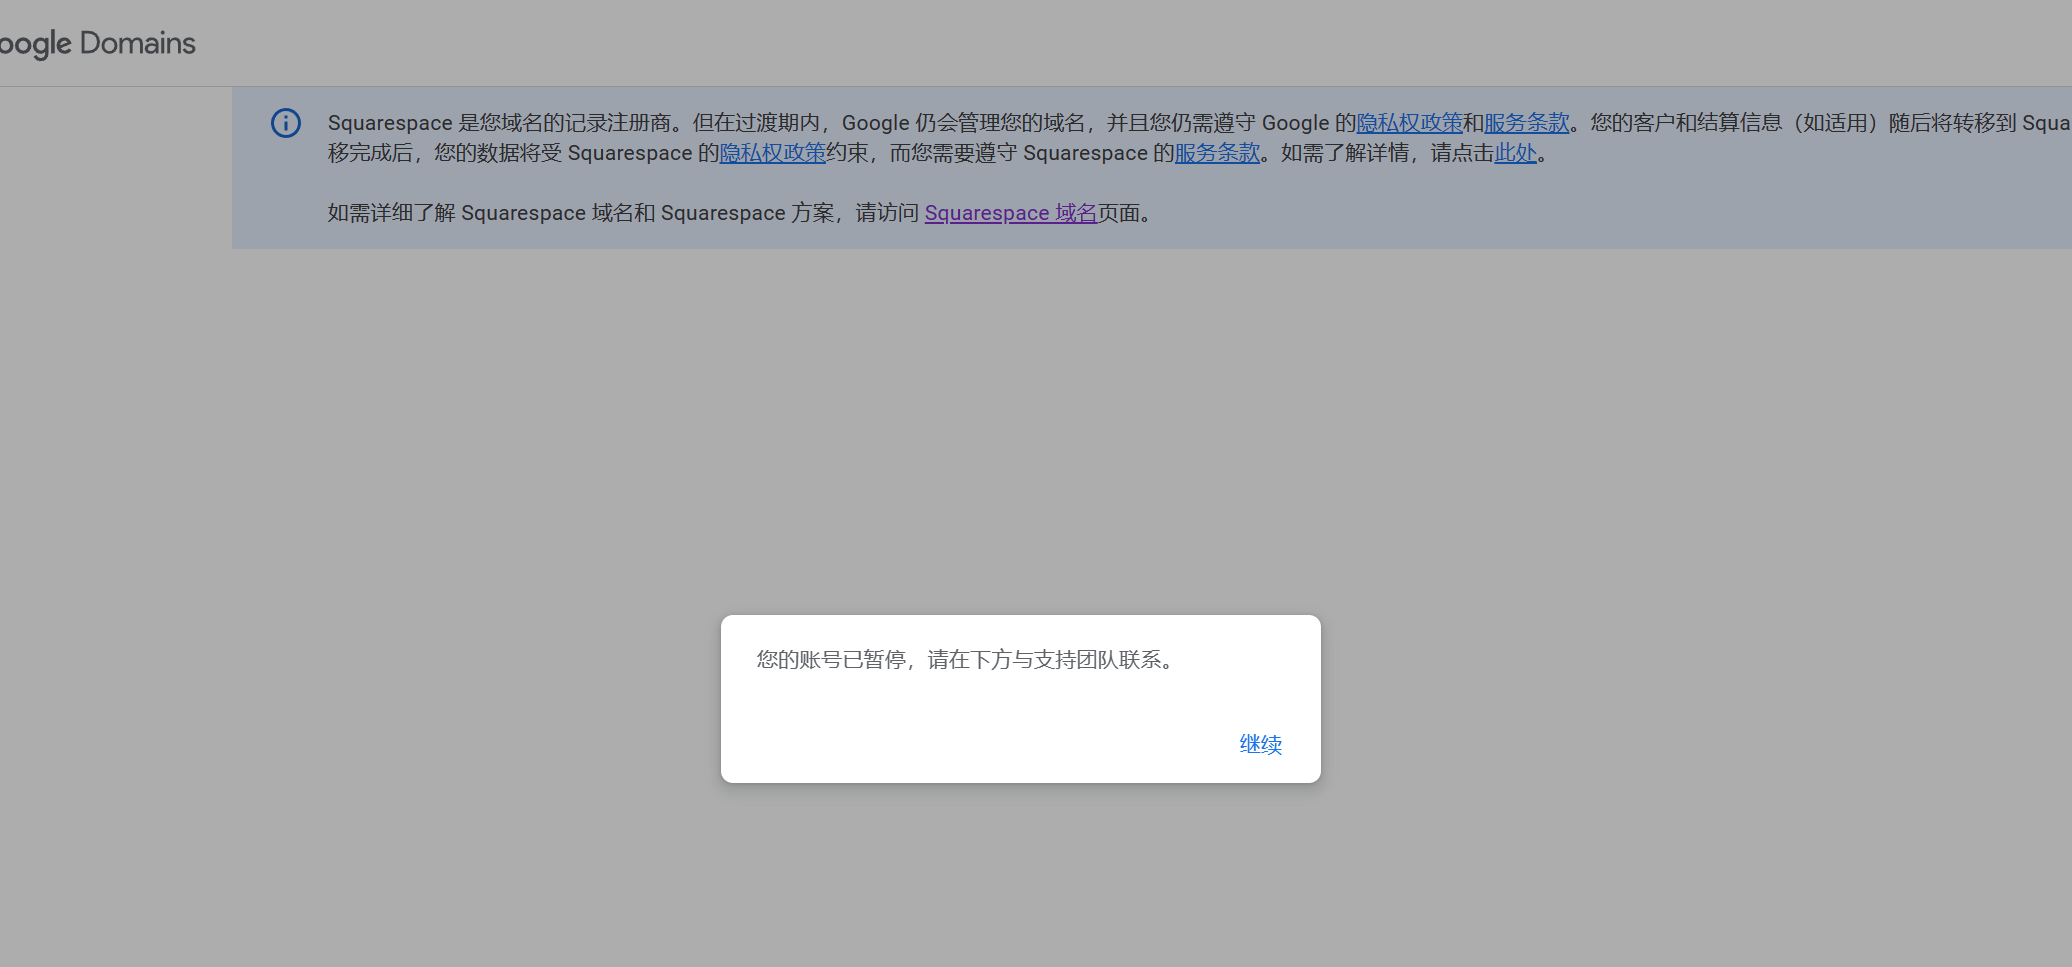Open Squarespace's 服务条款 link in the banner's second line
Image resolution: width=2072 pixels, height=967 pixels.
click(x=1217, y=153)
